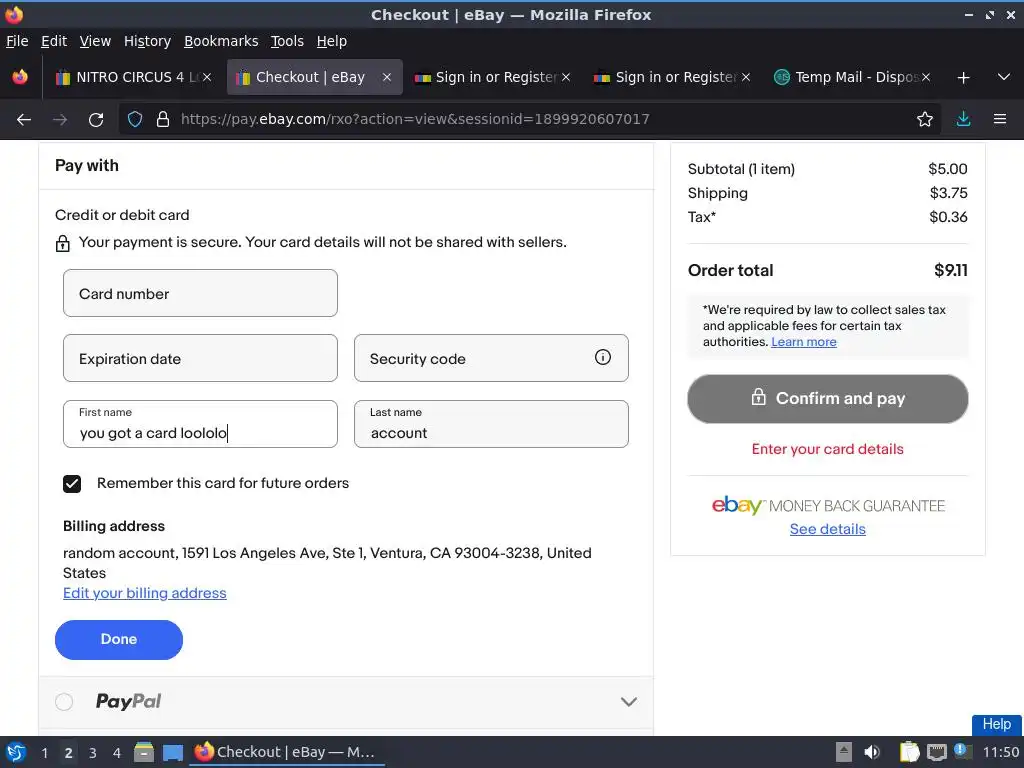Click the show desktop taskbar icon
This screenshot has height=768, width=1024.
pyautogui.click(x=172, y=752)
